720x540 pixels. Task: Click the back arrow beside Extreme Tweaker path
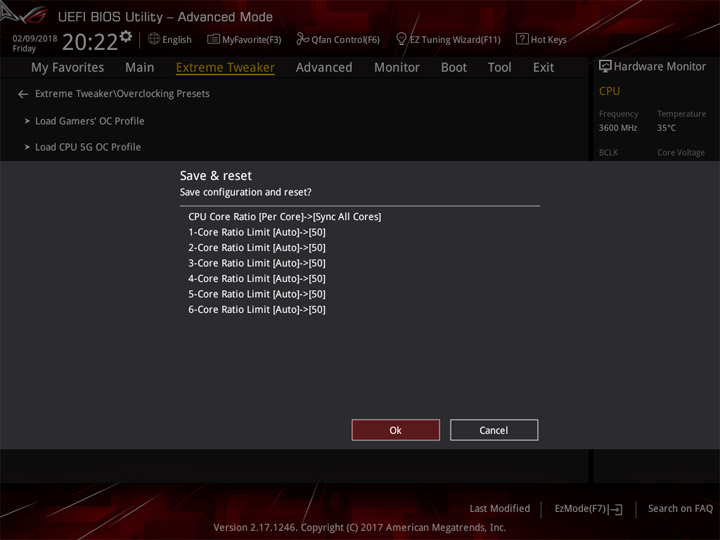click(x=23, y=94)
